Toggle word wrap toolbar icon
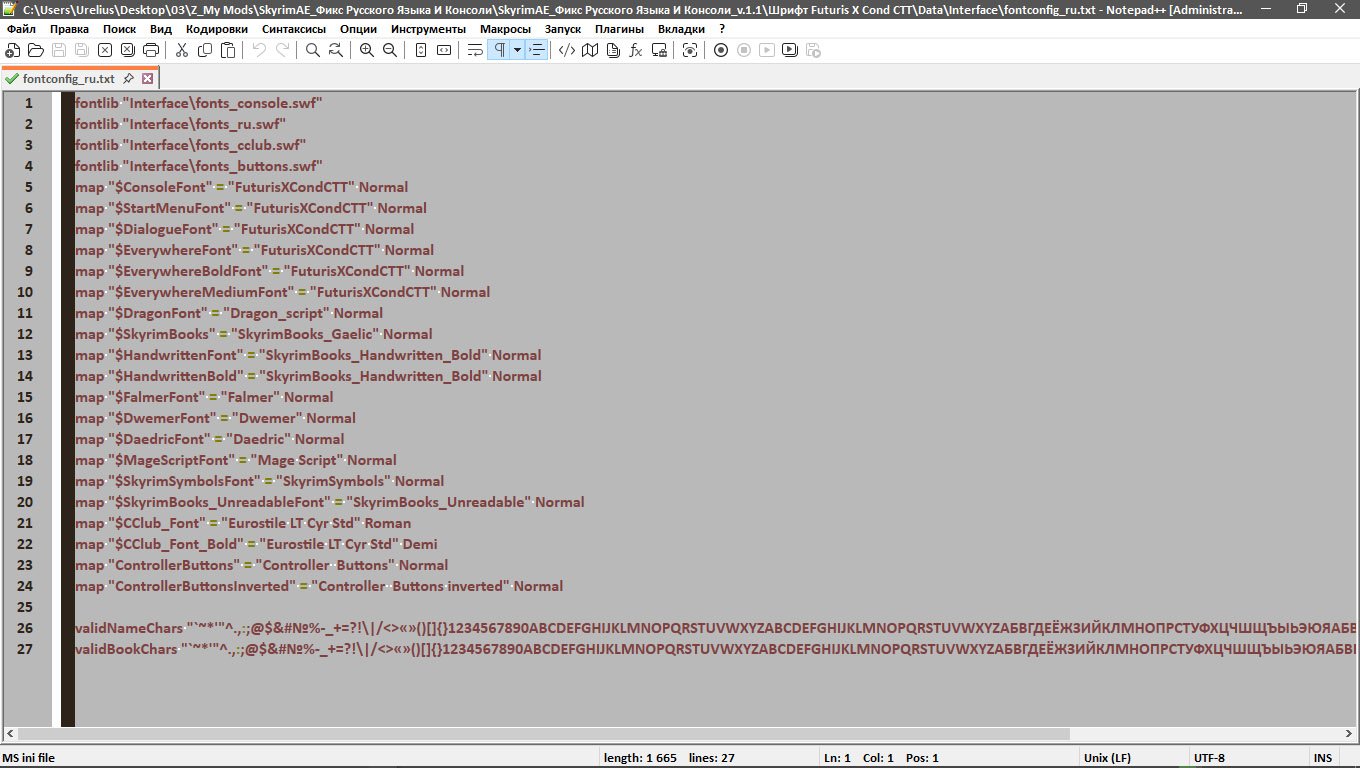Viewport: 1360px width, 768px height. [x=475, y=50]
